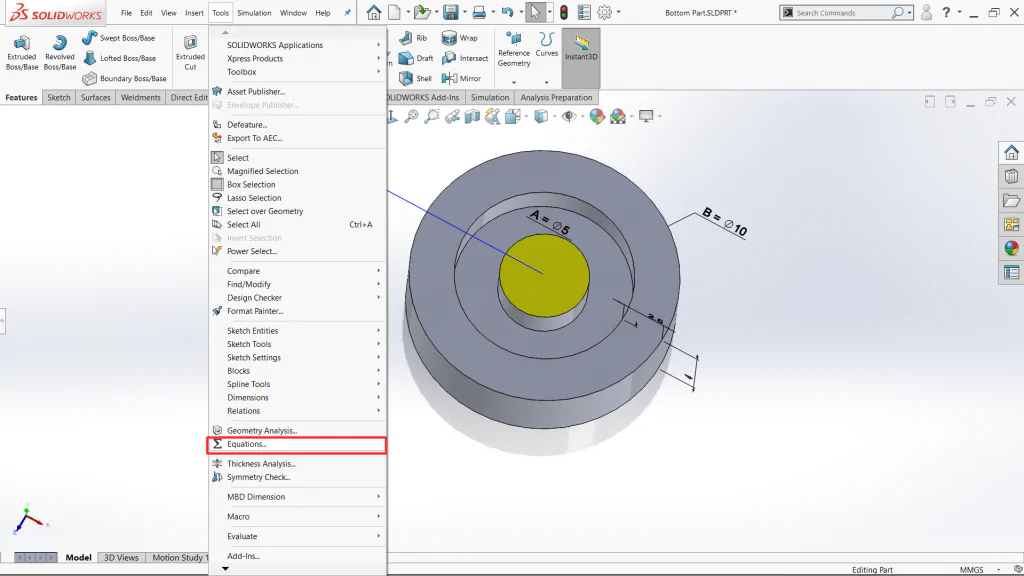Viewport: 1024px width, 576px height.
Task: Choose Geometry Analysis from Tools menu
Action: 298,431
